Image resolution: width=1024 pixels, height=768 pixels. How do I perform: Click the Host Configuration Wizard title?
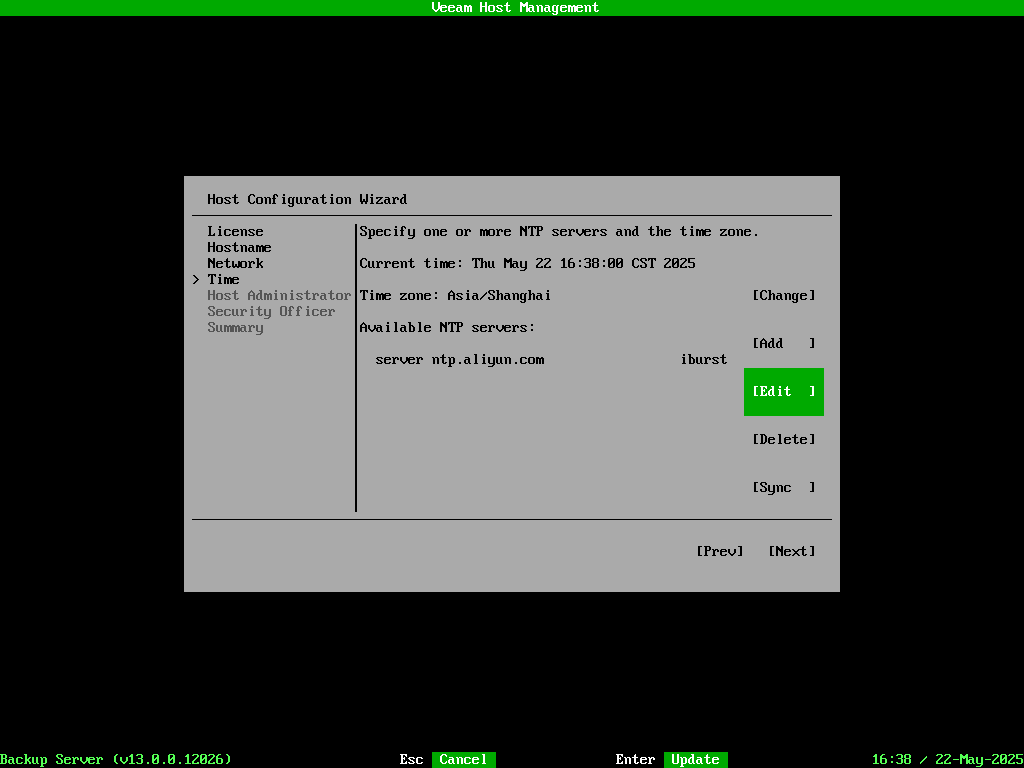pos(307,199)
